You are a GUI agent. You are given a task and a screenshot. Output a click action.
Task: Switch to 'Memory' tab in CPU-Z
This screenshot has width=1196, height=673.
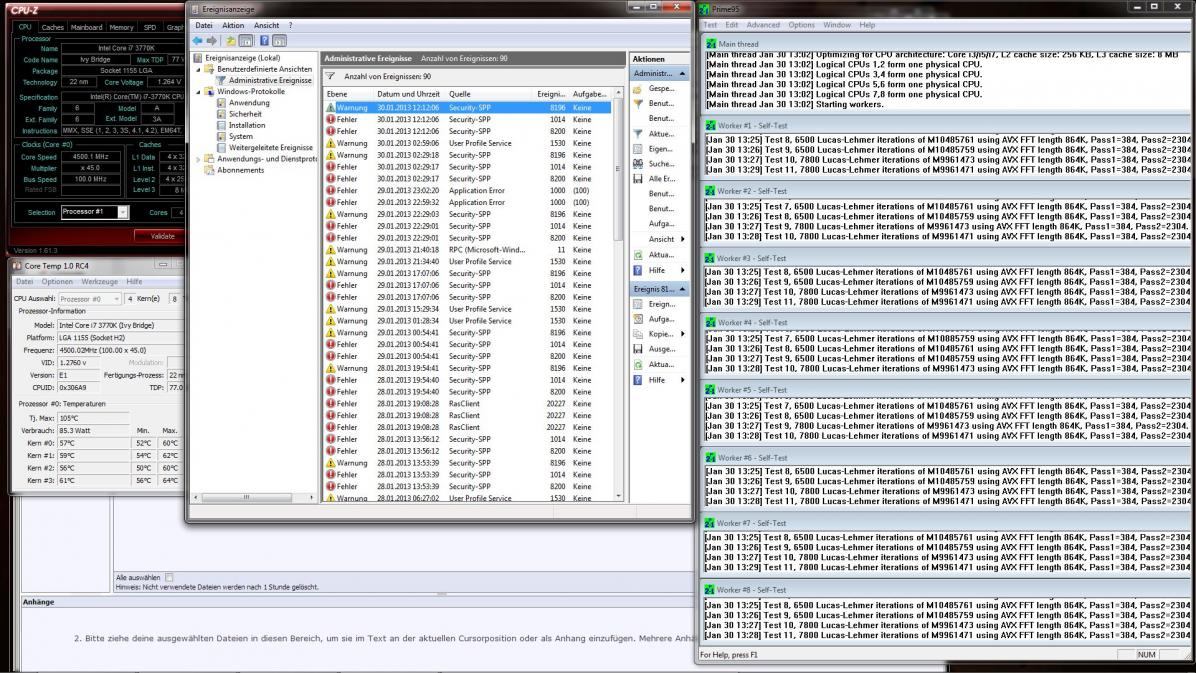coord(121,27)
